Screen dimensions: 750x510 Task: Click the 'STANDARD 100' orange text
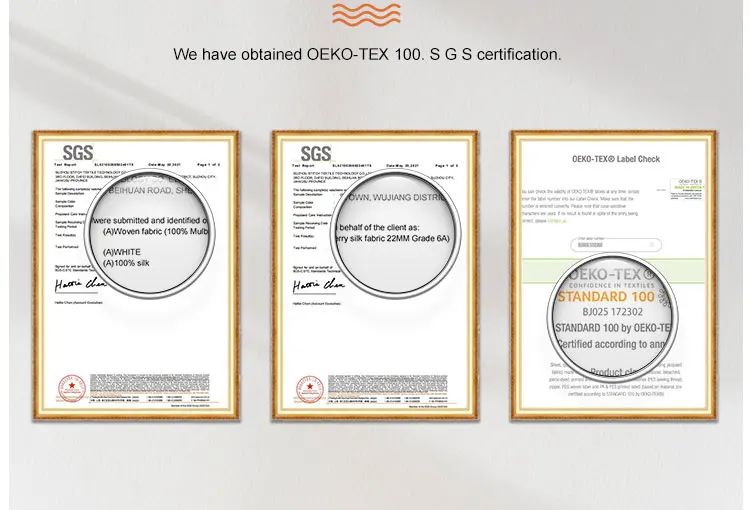(x=606, y=297)
